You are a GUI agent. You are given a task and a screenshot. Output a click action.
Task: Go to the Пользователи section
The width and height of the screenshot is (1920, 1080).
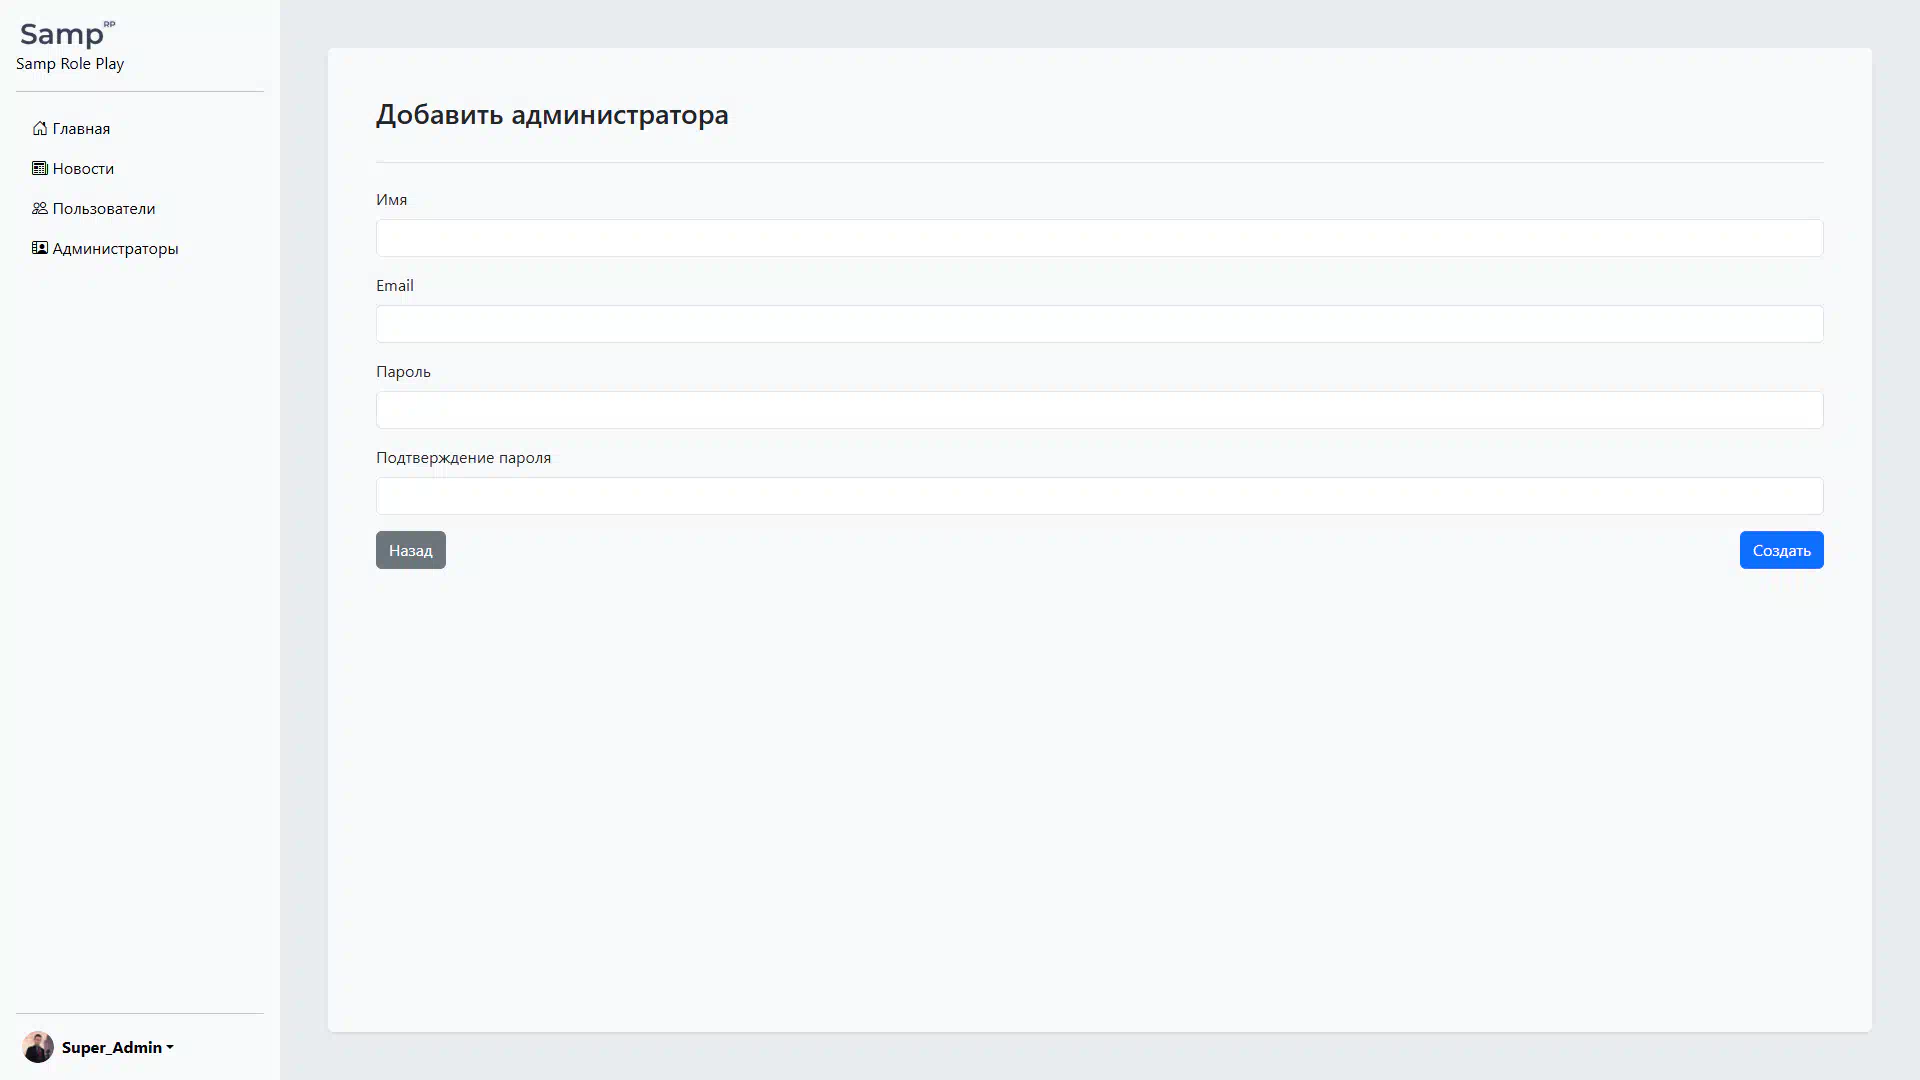[x=104, y=208]
